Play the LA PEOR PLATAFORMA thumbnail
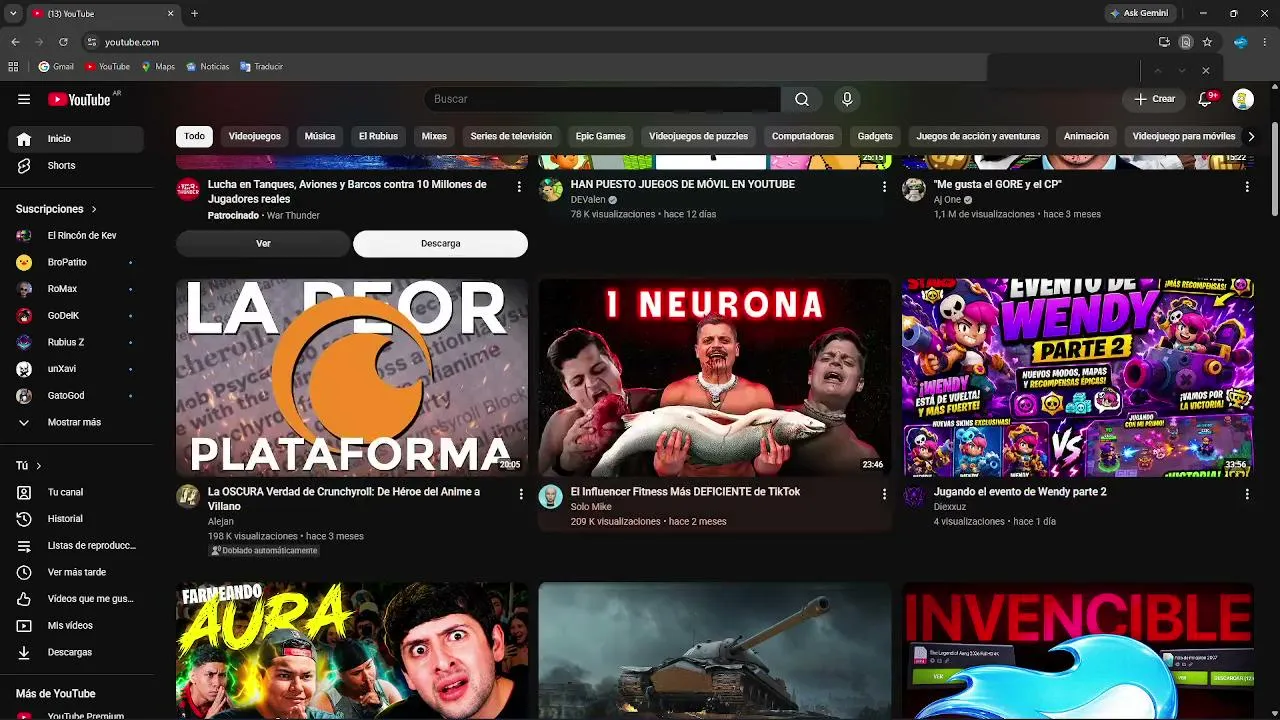The image size is (1280, 720). 352,377
